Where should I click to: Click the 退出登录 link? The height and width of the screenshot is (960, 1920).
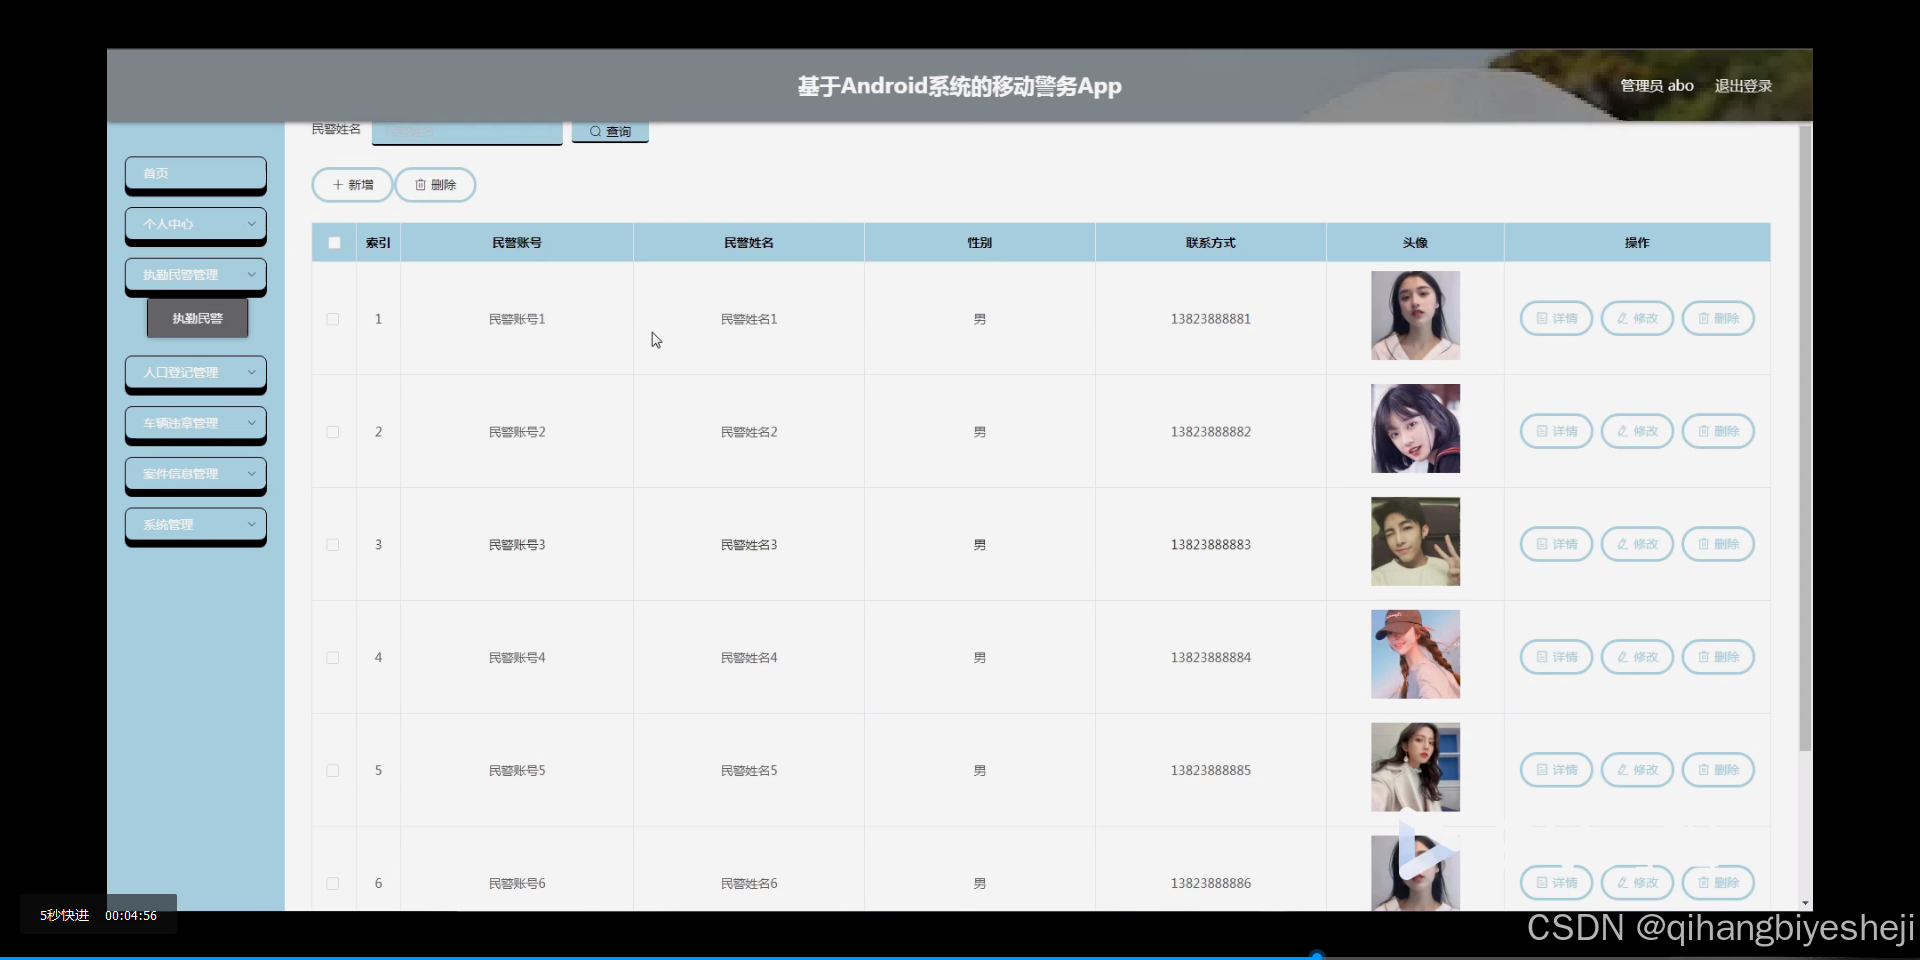point(1742,86)
